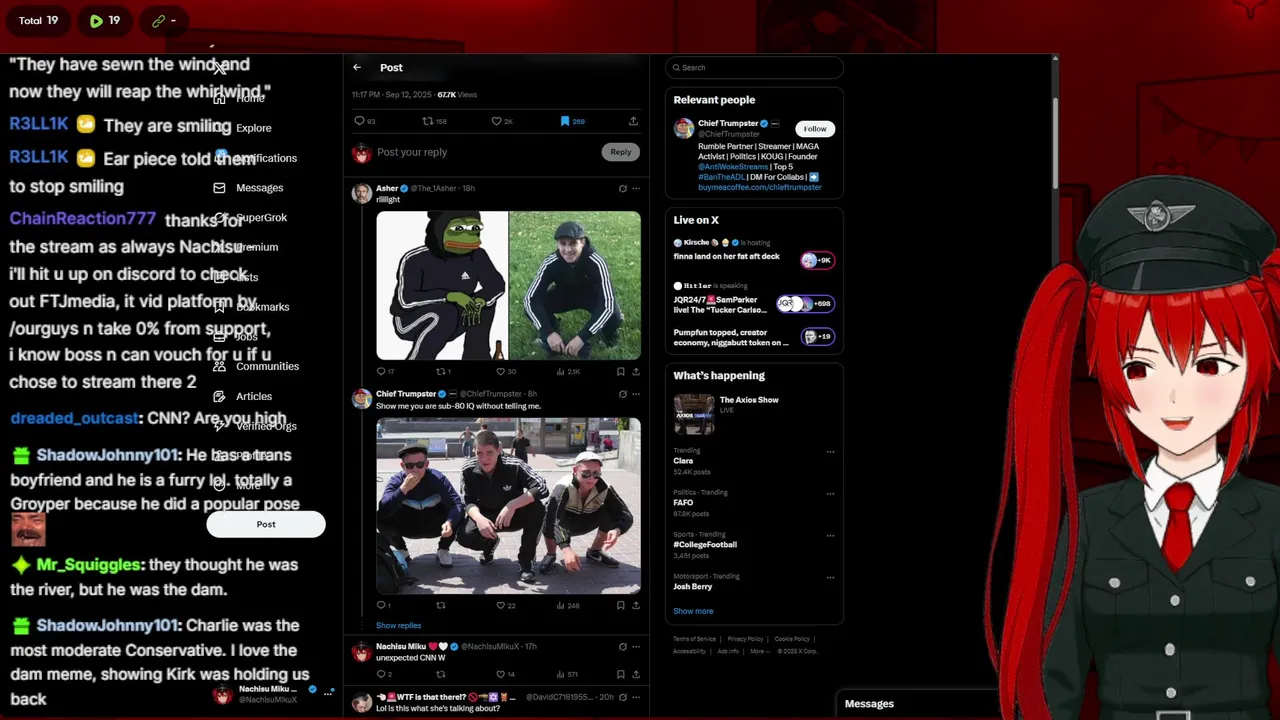1280x720 pixels.
Task: Go back using the arrow beside Post
Action: [357, 67]
